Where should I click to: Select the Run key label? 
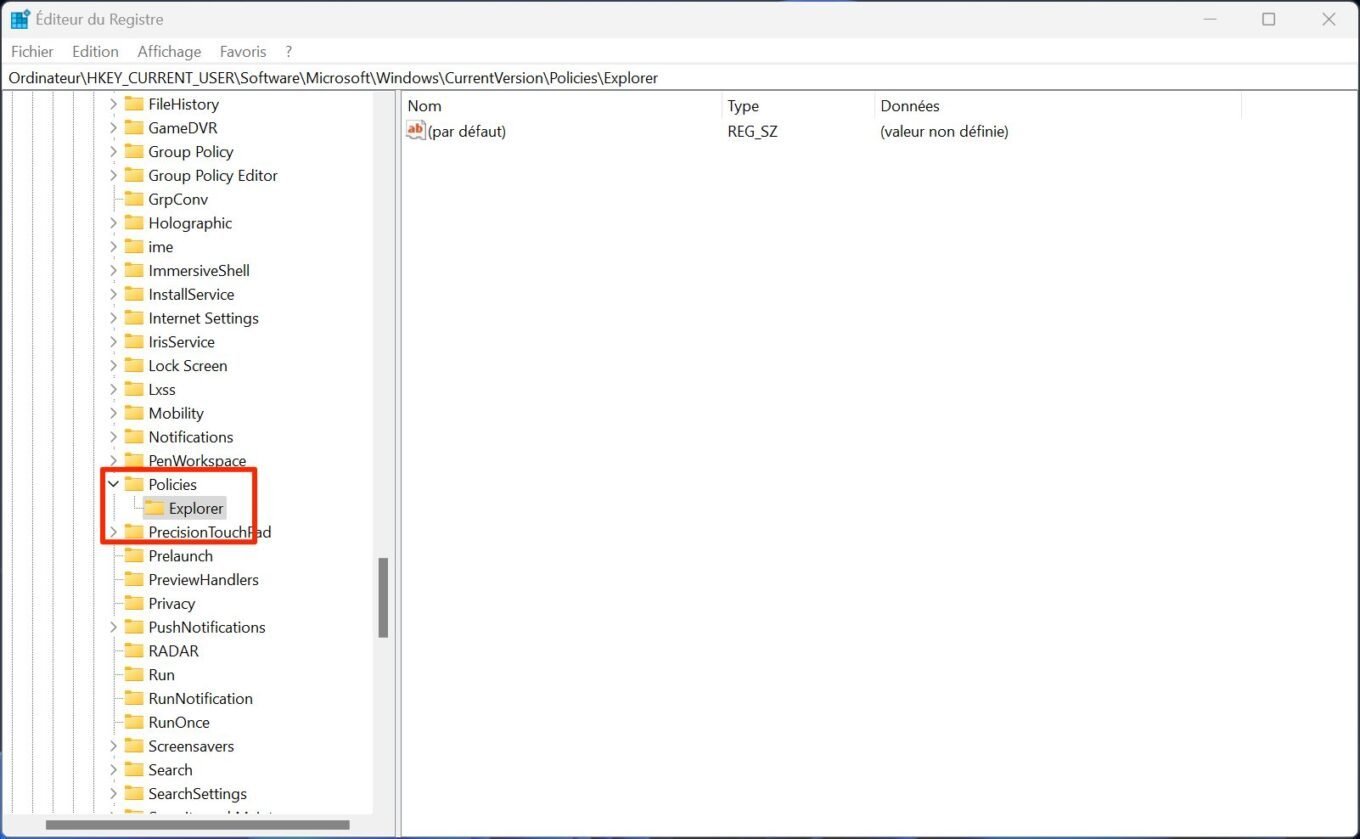162,675
